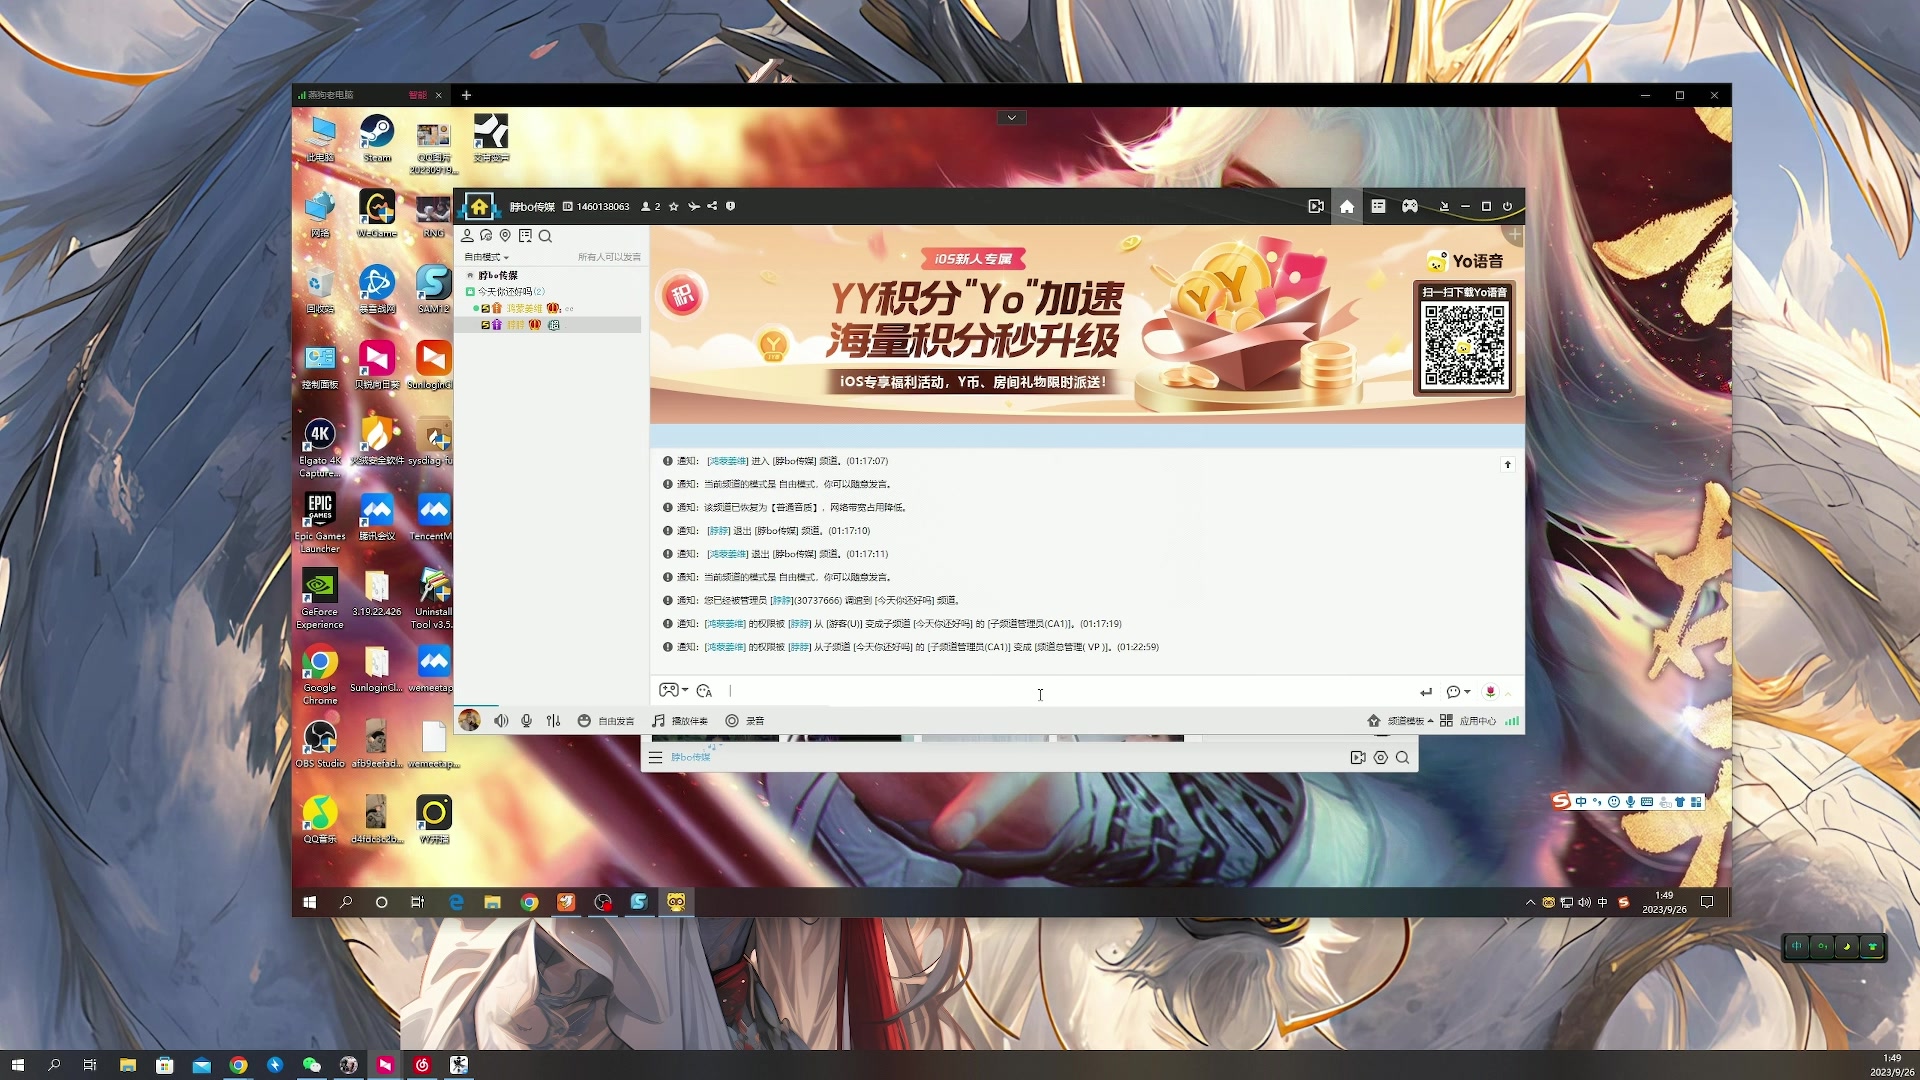
Task: Open 应用中心 app center
Action: (1468, 721)
